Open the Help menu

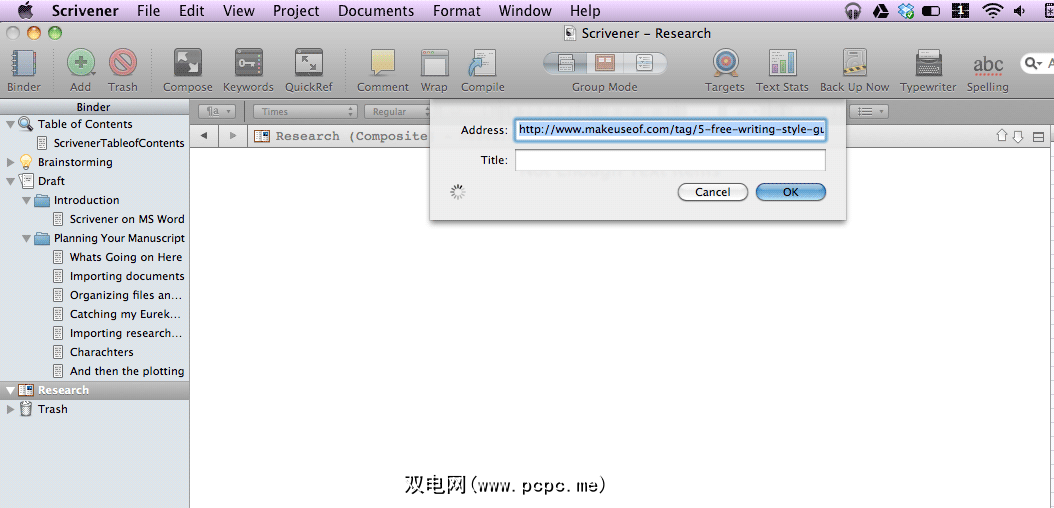[x=585, y=11]
